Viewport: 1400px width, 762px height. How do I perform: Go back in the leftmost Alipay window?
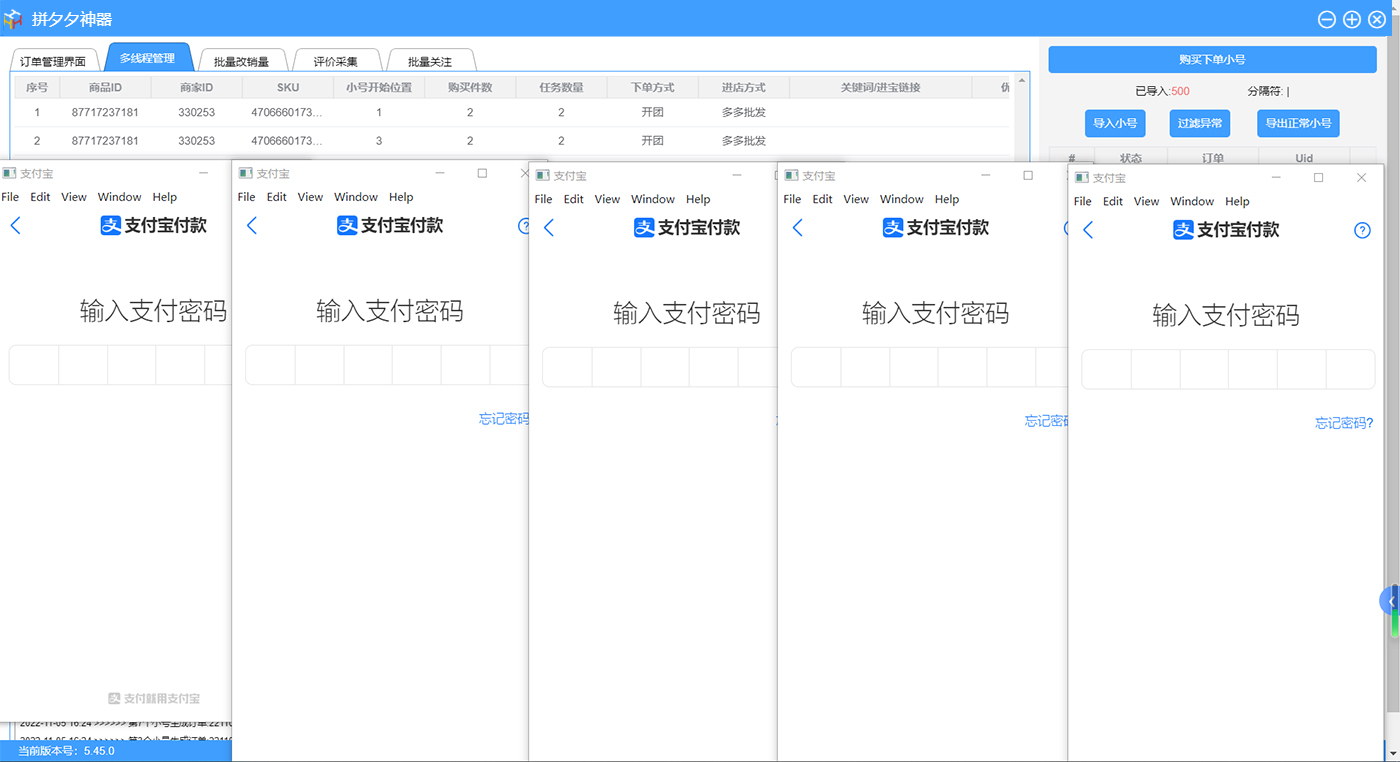coord(15,226)
